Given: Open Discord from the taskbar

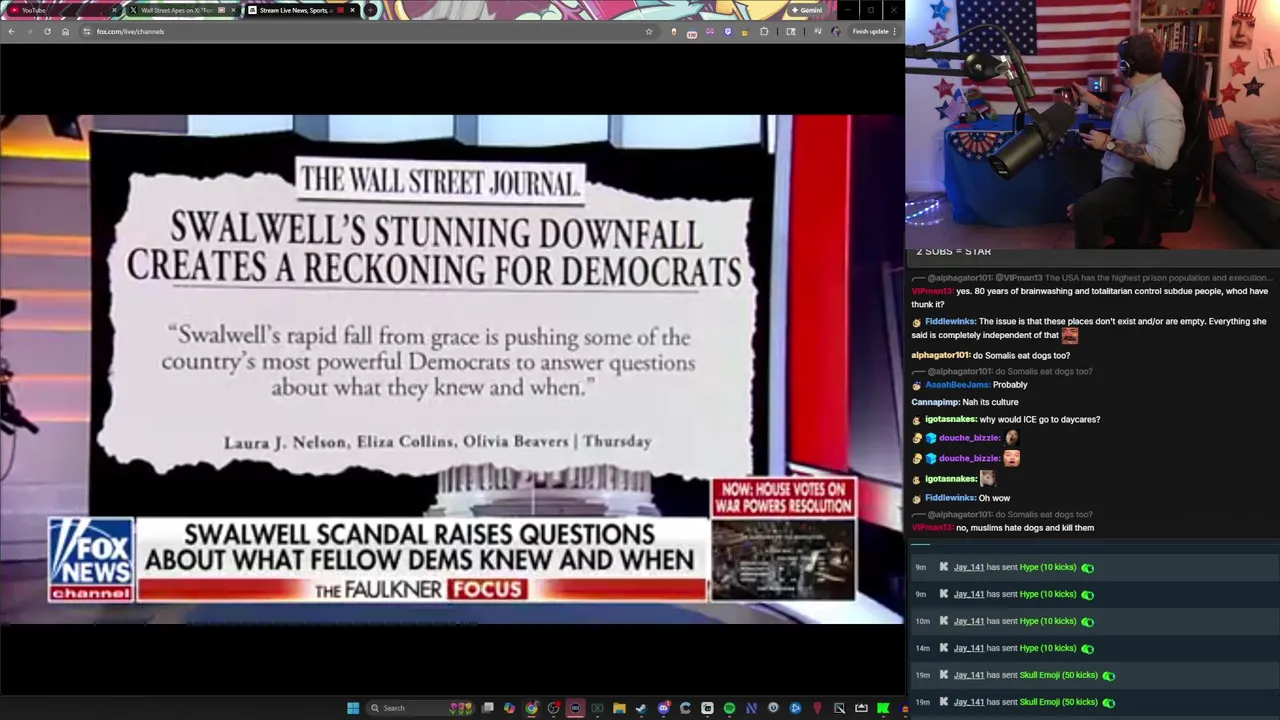Looking at the screenshot, I should point(663,708).
